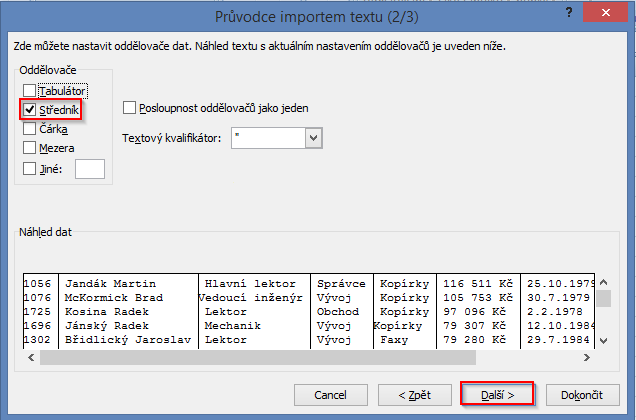Screen dimensions: 636x420
Task: Click preview cell Jánský Radek
Action: pyautogui.click(x=107, y=326)
